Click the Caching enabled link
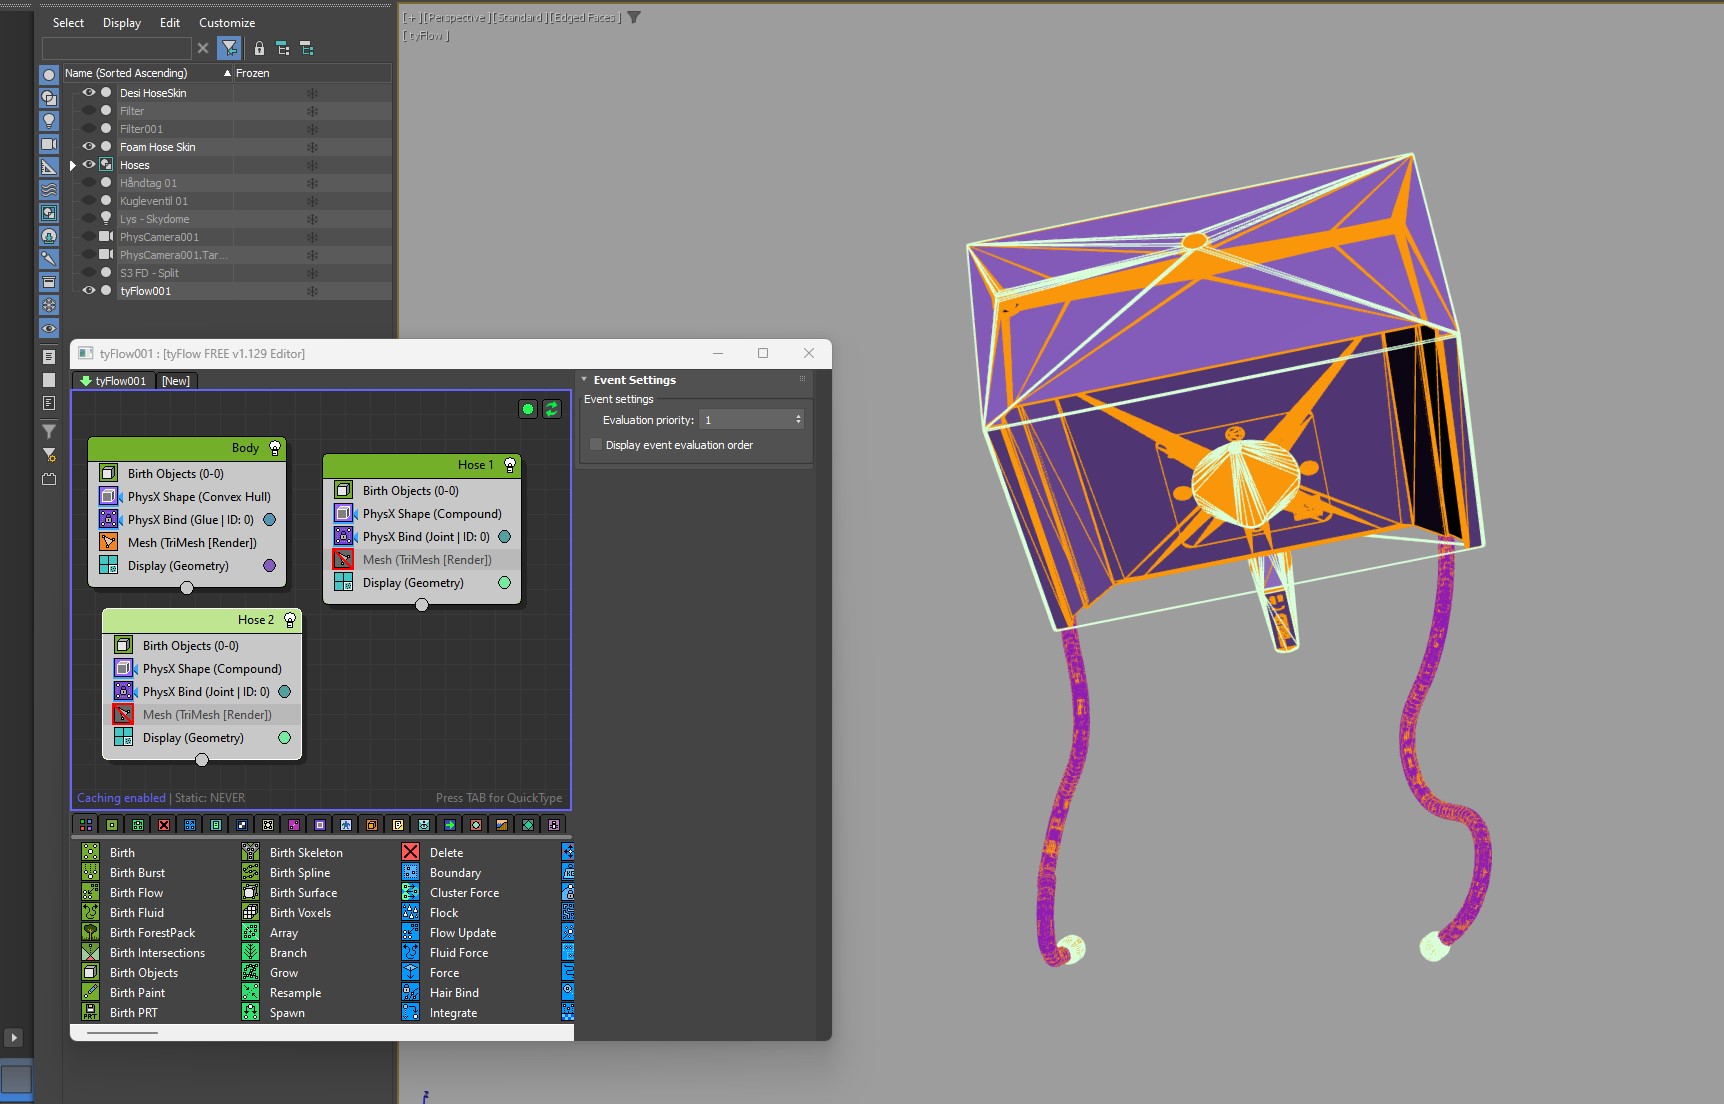Screen dimensions: 1724x1104 click(121, 798)
